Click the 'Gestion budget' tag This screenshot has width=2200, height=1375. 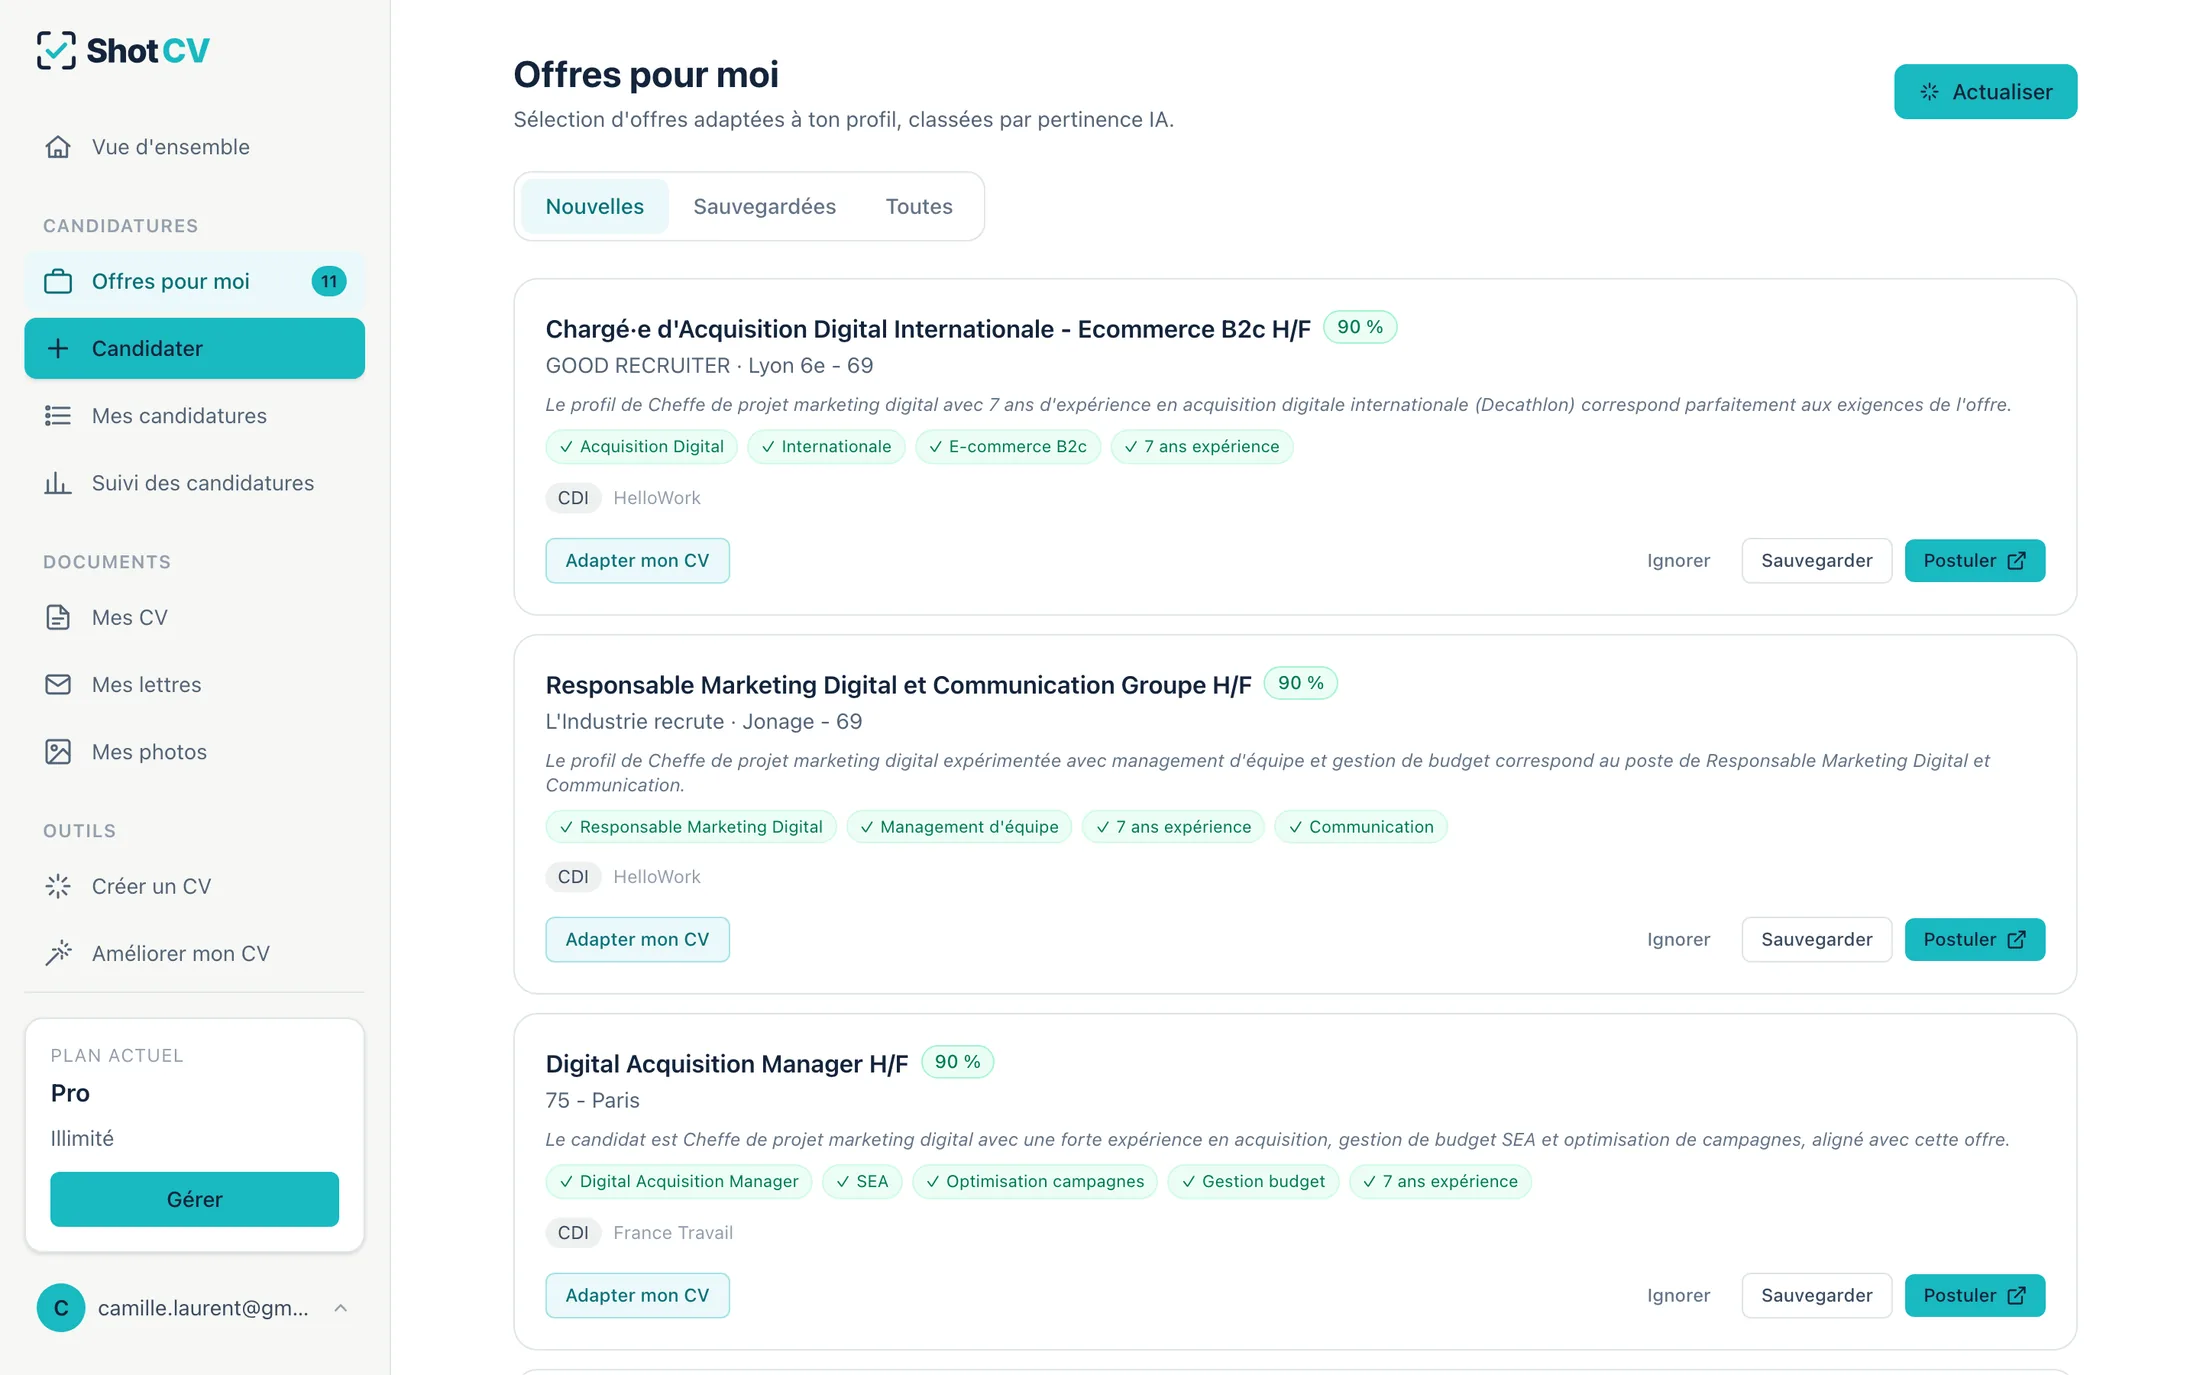point(1253,1181)
